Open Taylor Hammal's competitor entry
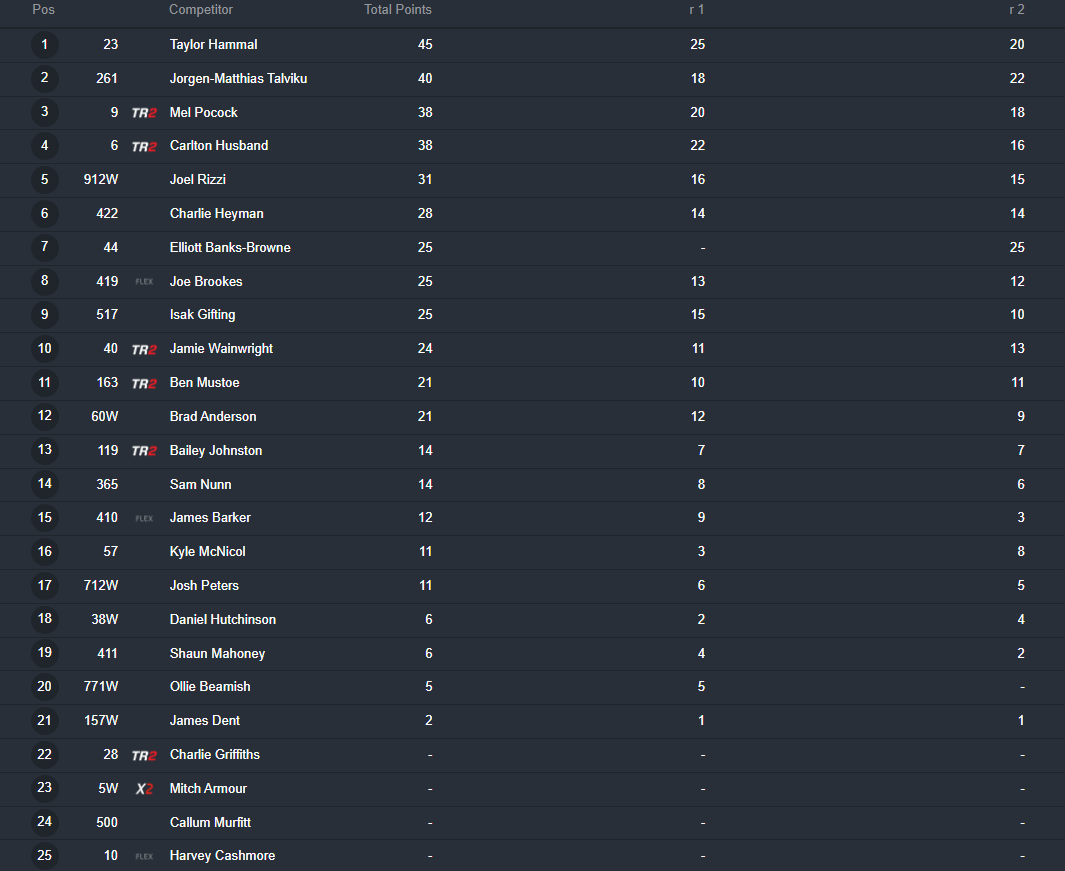 click(213, 45)
